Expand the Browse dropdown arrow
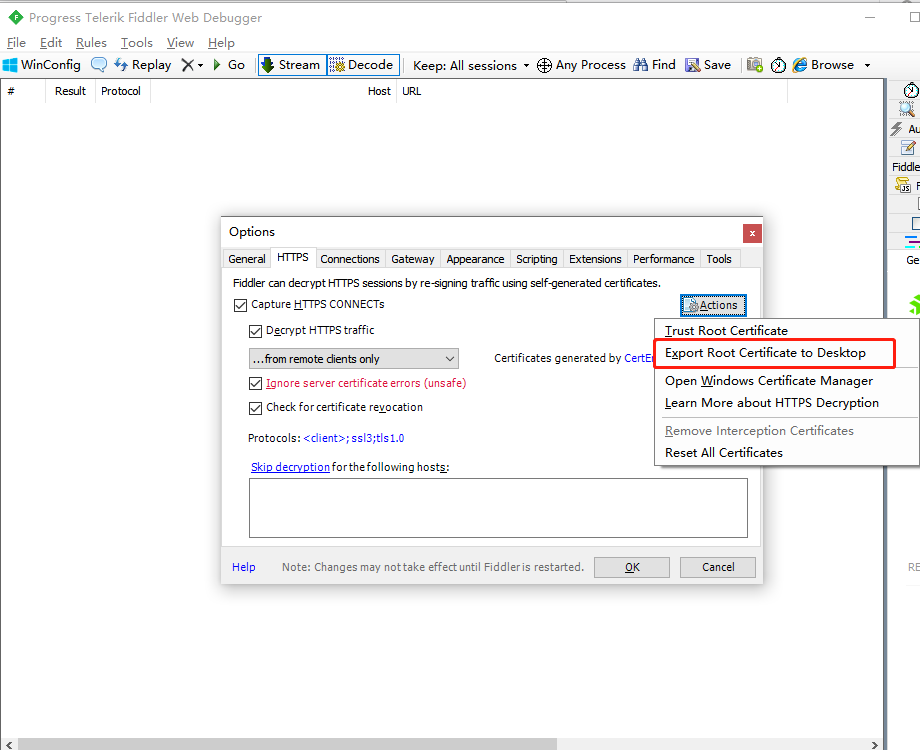The height and width of the screenshot is (750, 920). (x=867, y=66)
